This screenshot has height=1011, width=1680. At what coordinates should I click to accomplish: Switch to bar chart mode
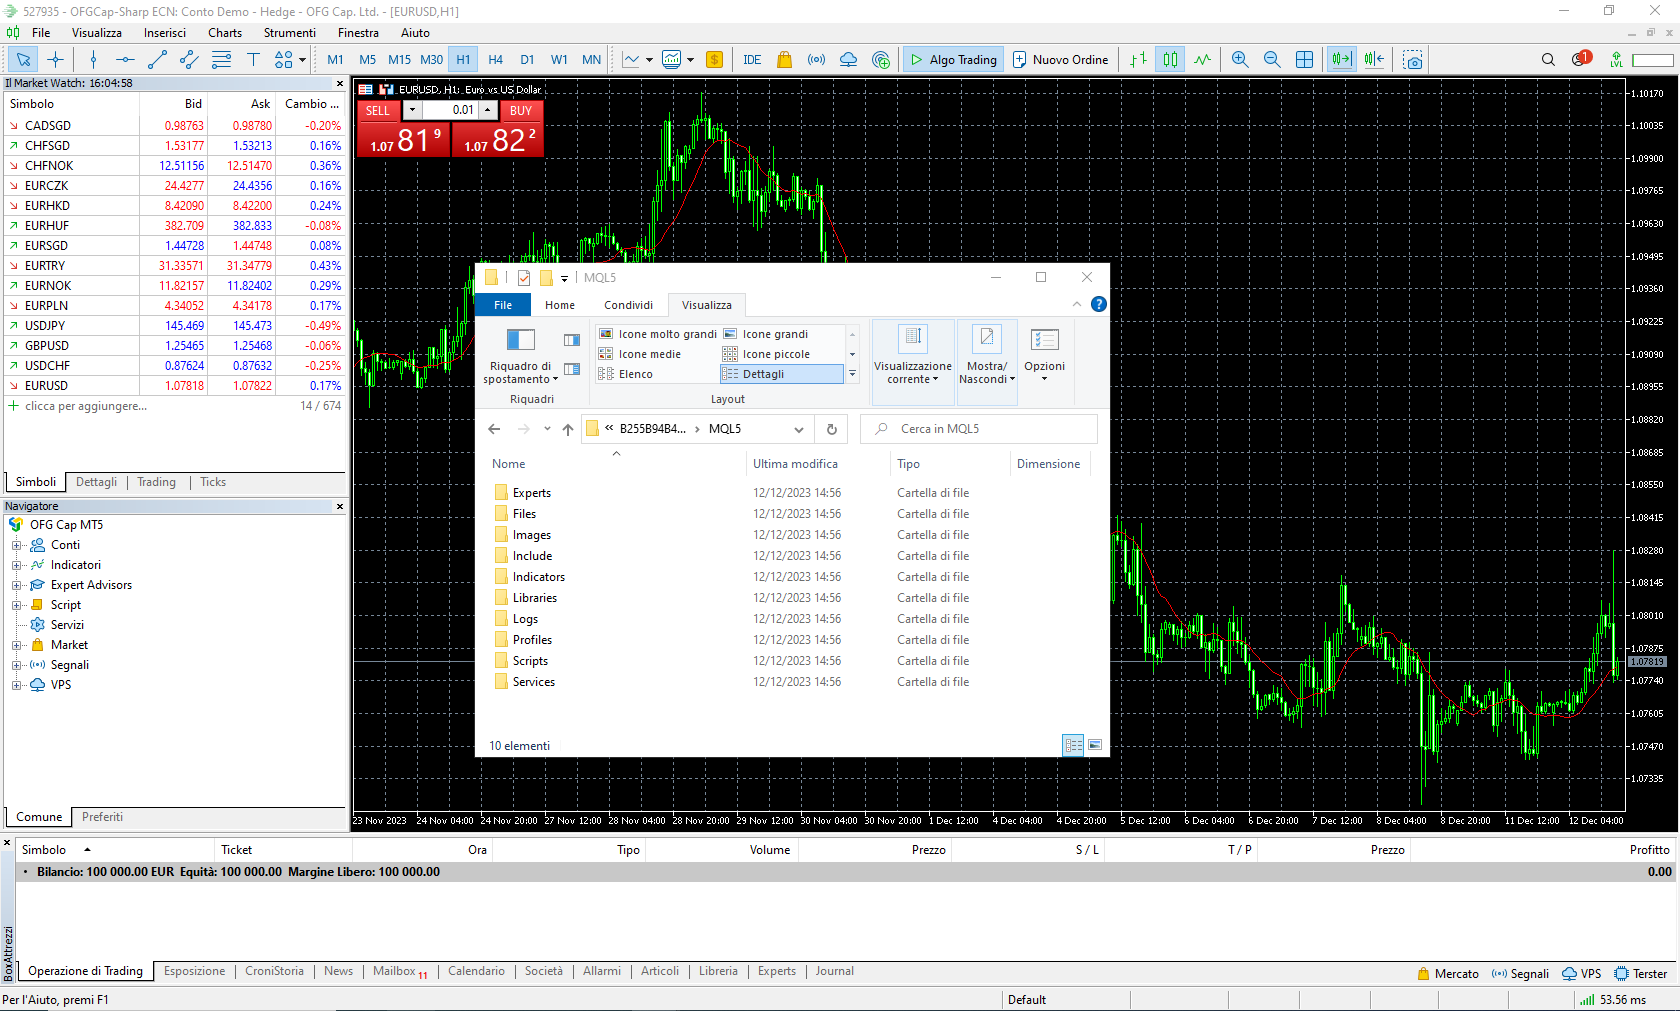1138,60
